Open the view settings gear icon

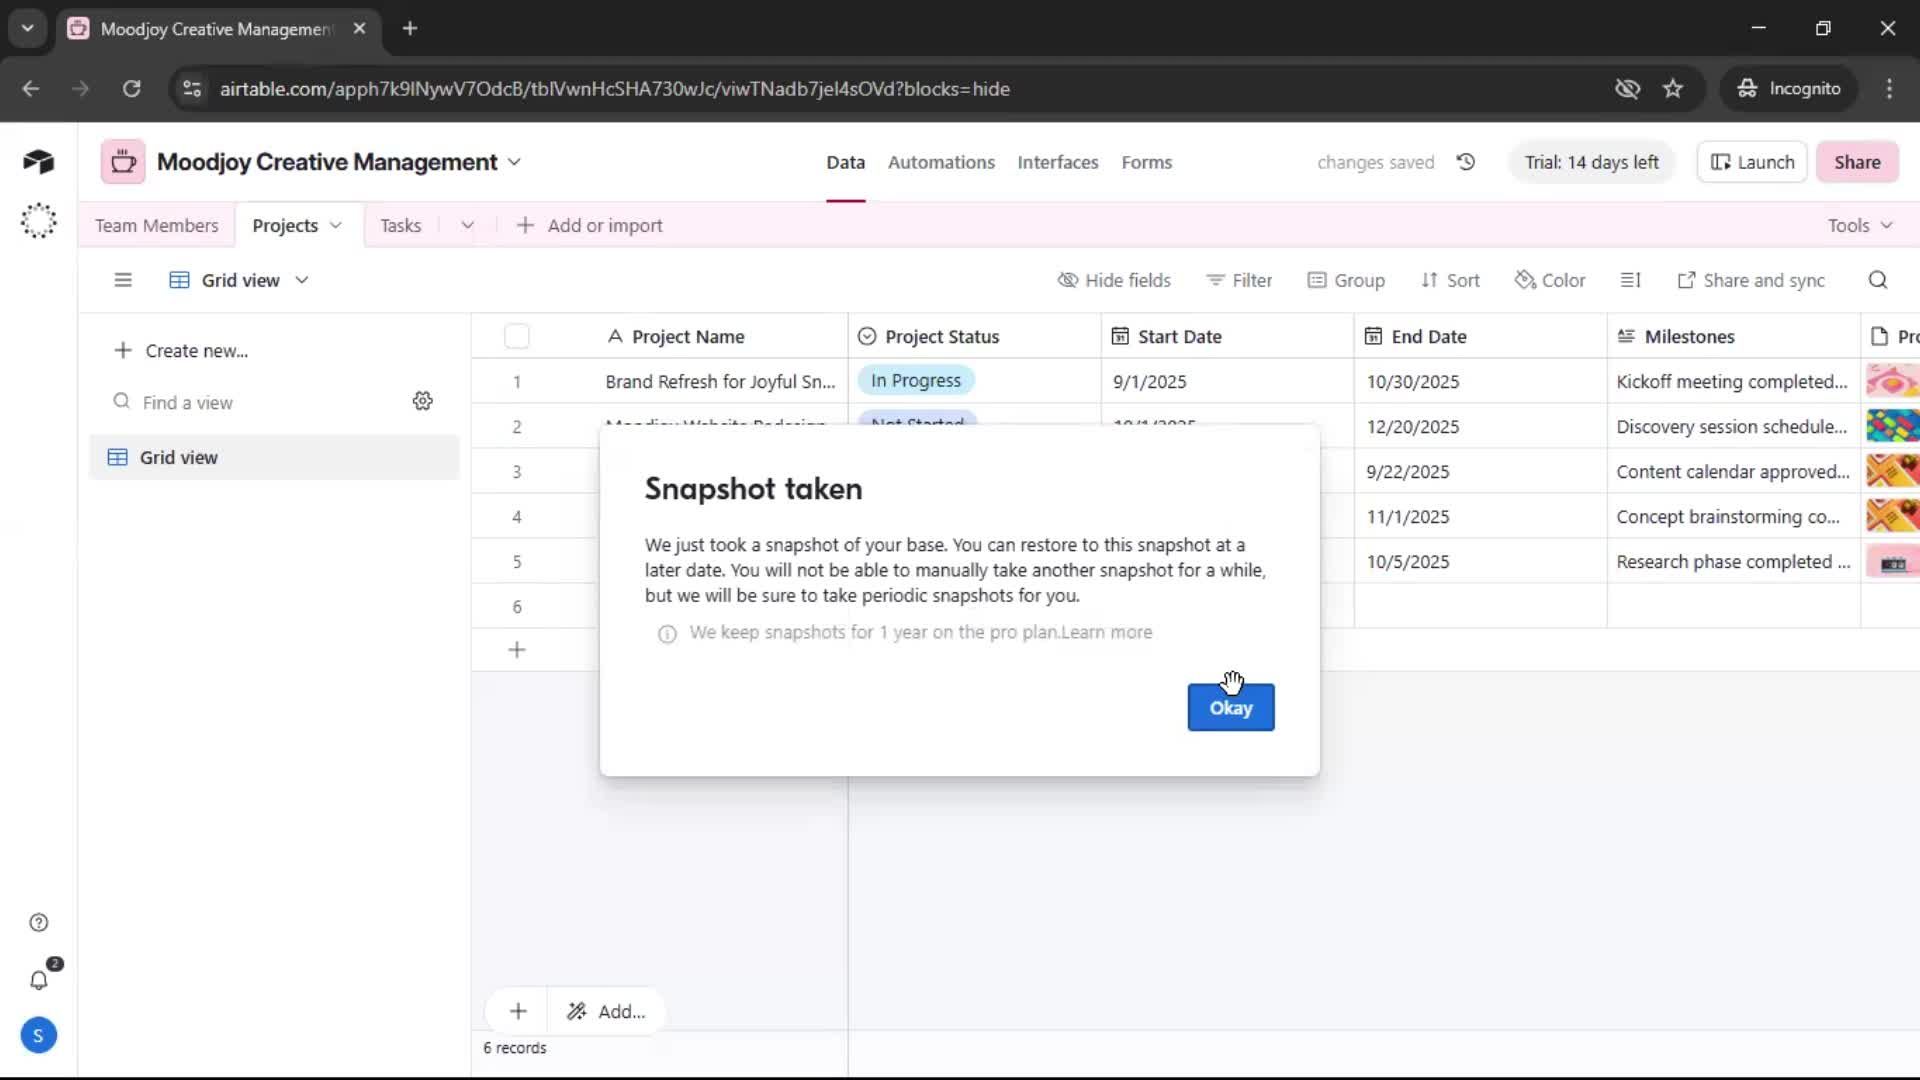coord(423,401)
